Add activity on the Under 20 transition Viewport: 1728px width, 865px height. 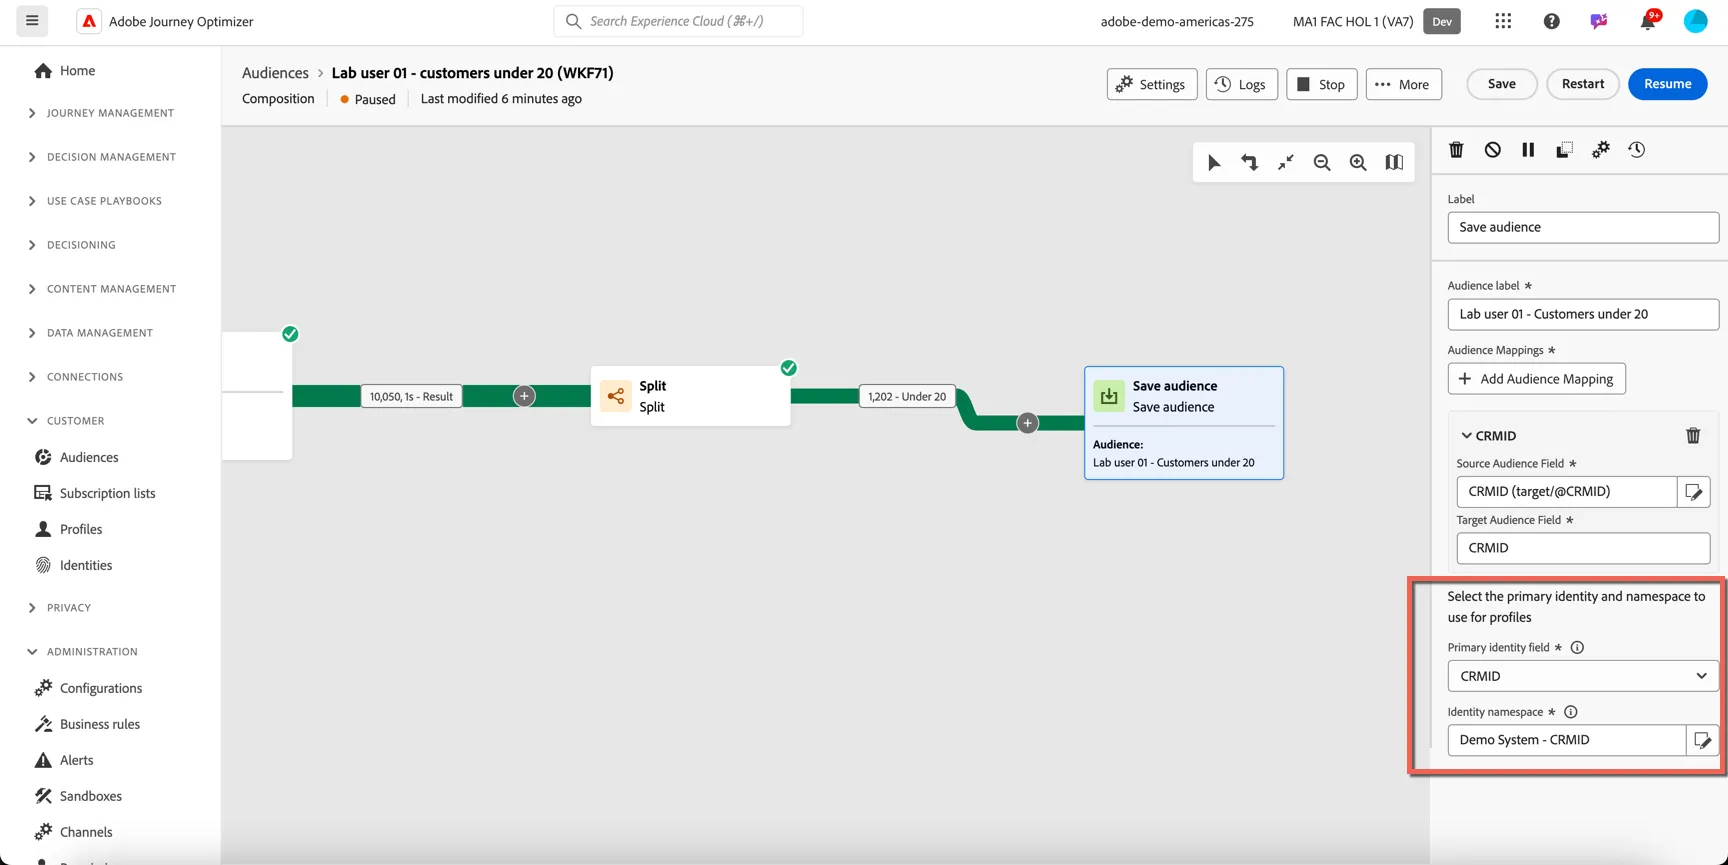(1027, 423)
